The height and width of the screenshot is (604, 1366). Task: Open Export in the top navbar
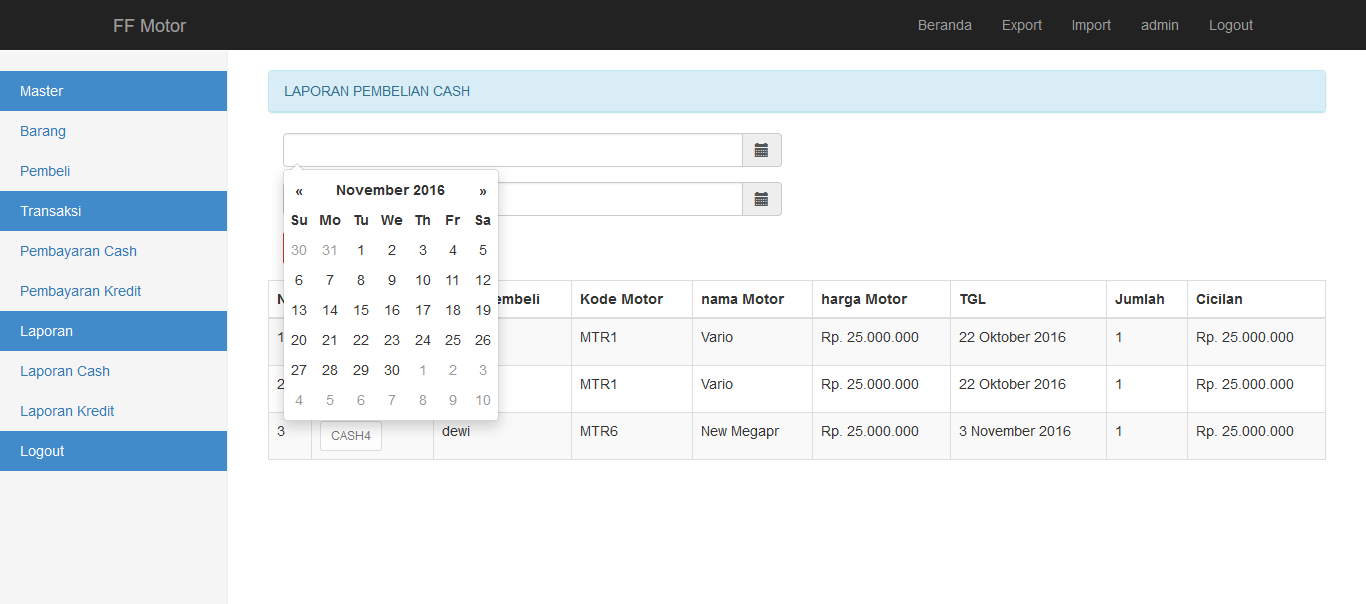[1022, 25]
